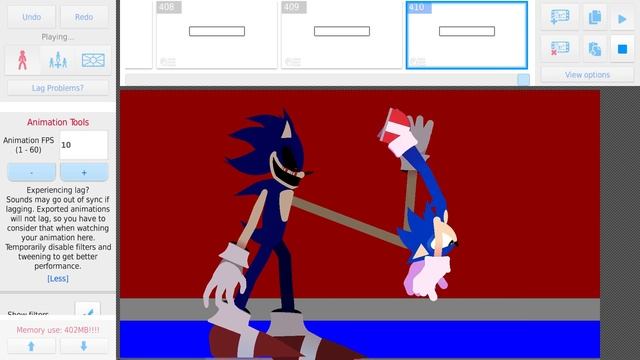Screen dimensions: 640x360
Task: Stop the animation playback
Action: [622, 49]
